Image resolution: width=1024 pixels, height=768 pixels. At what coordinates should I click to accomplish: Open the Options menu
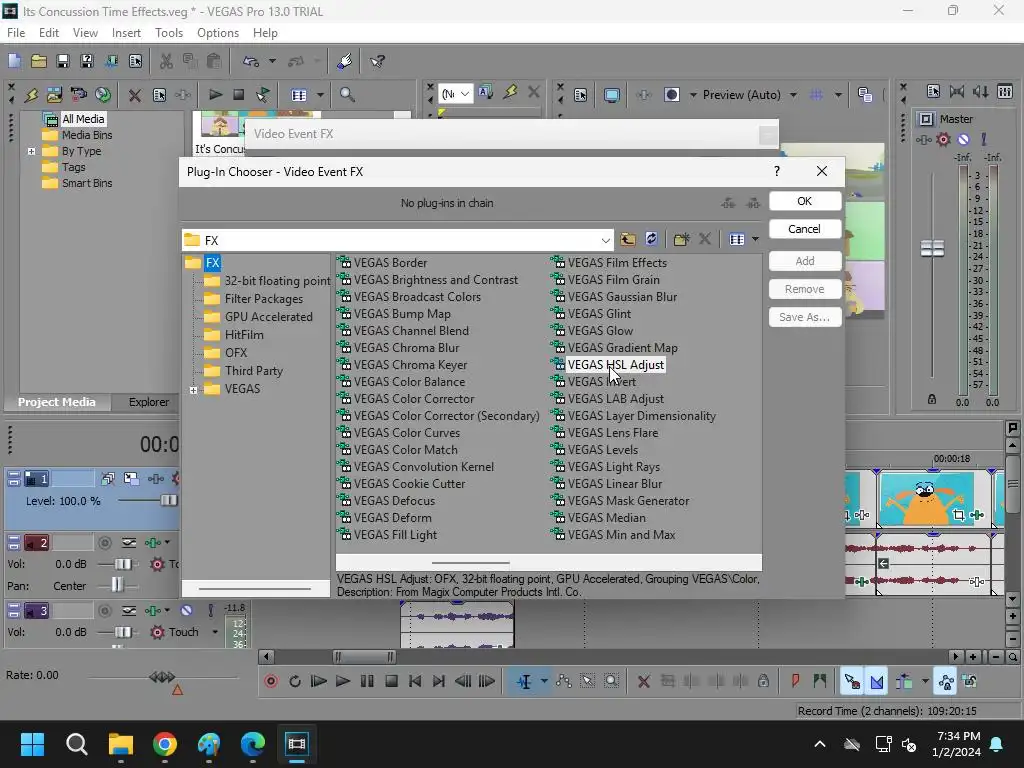[217, 33]
